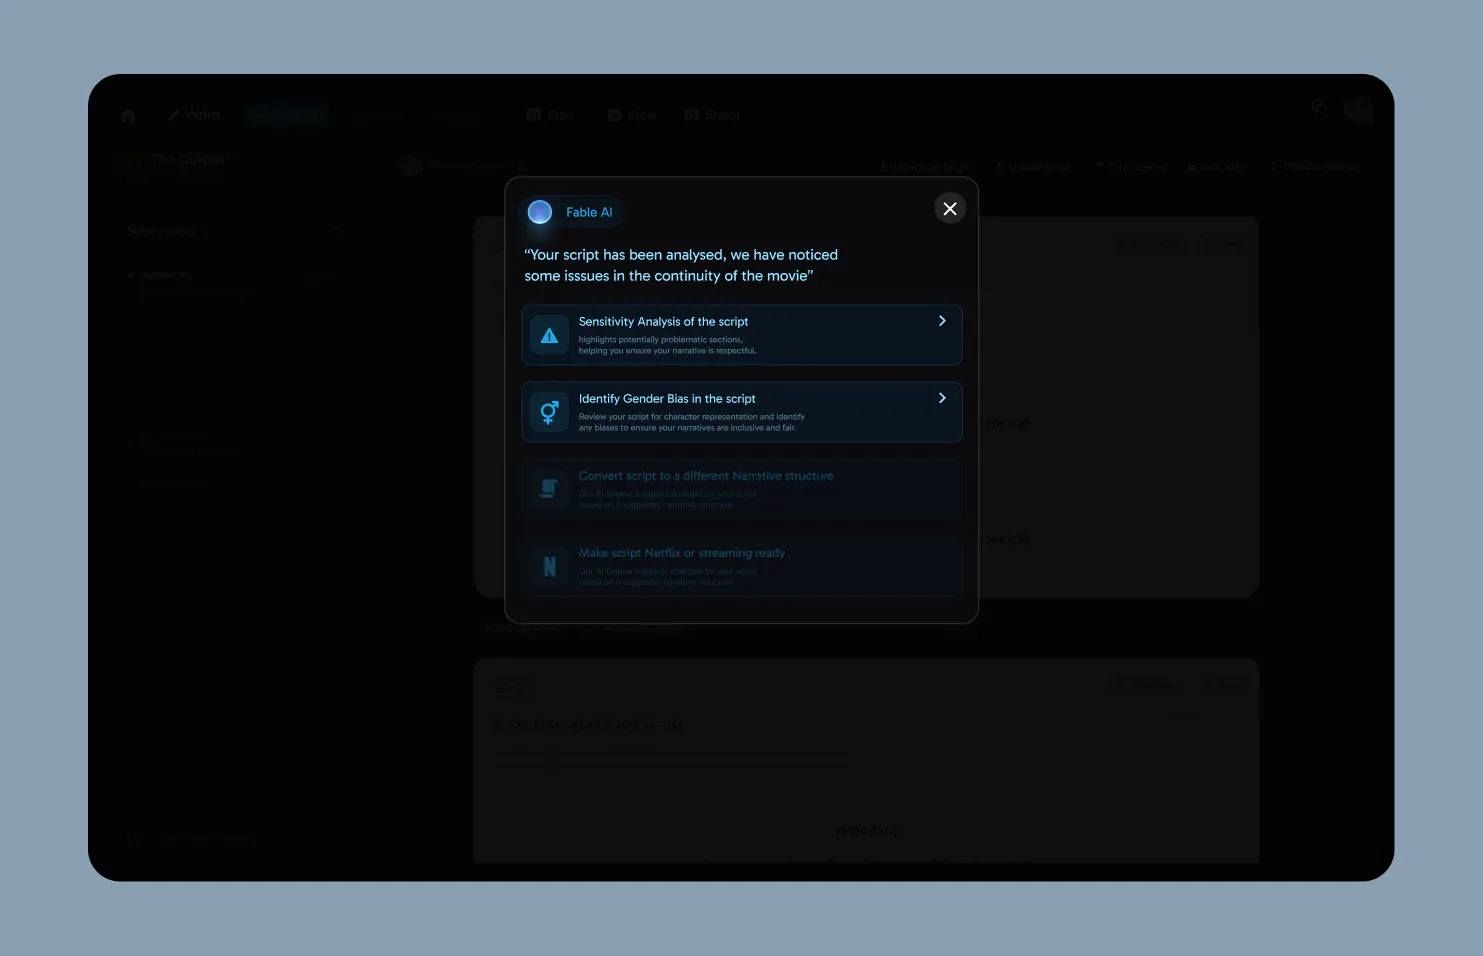Expand Identify Gender Bias with its chevron
Viewport: 1483px width, 956px height.
click(x=942, y=398)
